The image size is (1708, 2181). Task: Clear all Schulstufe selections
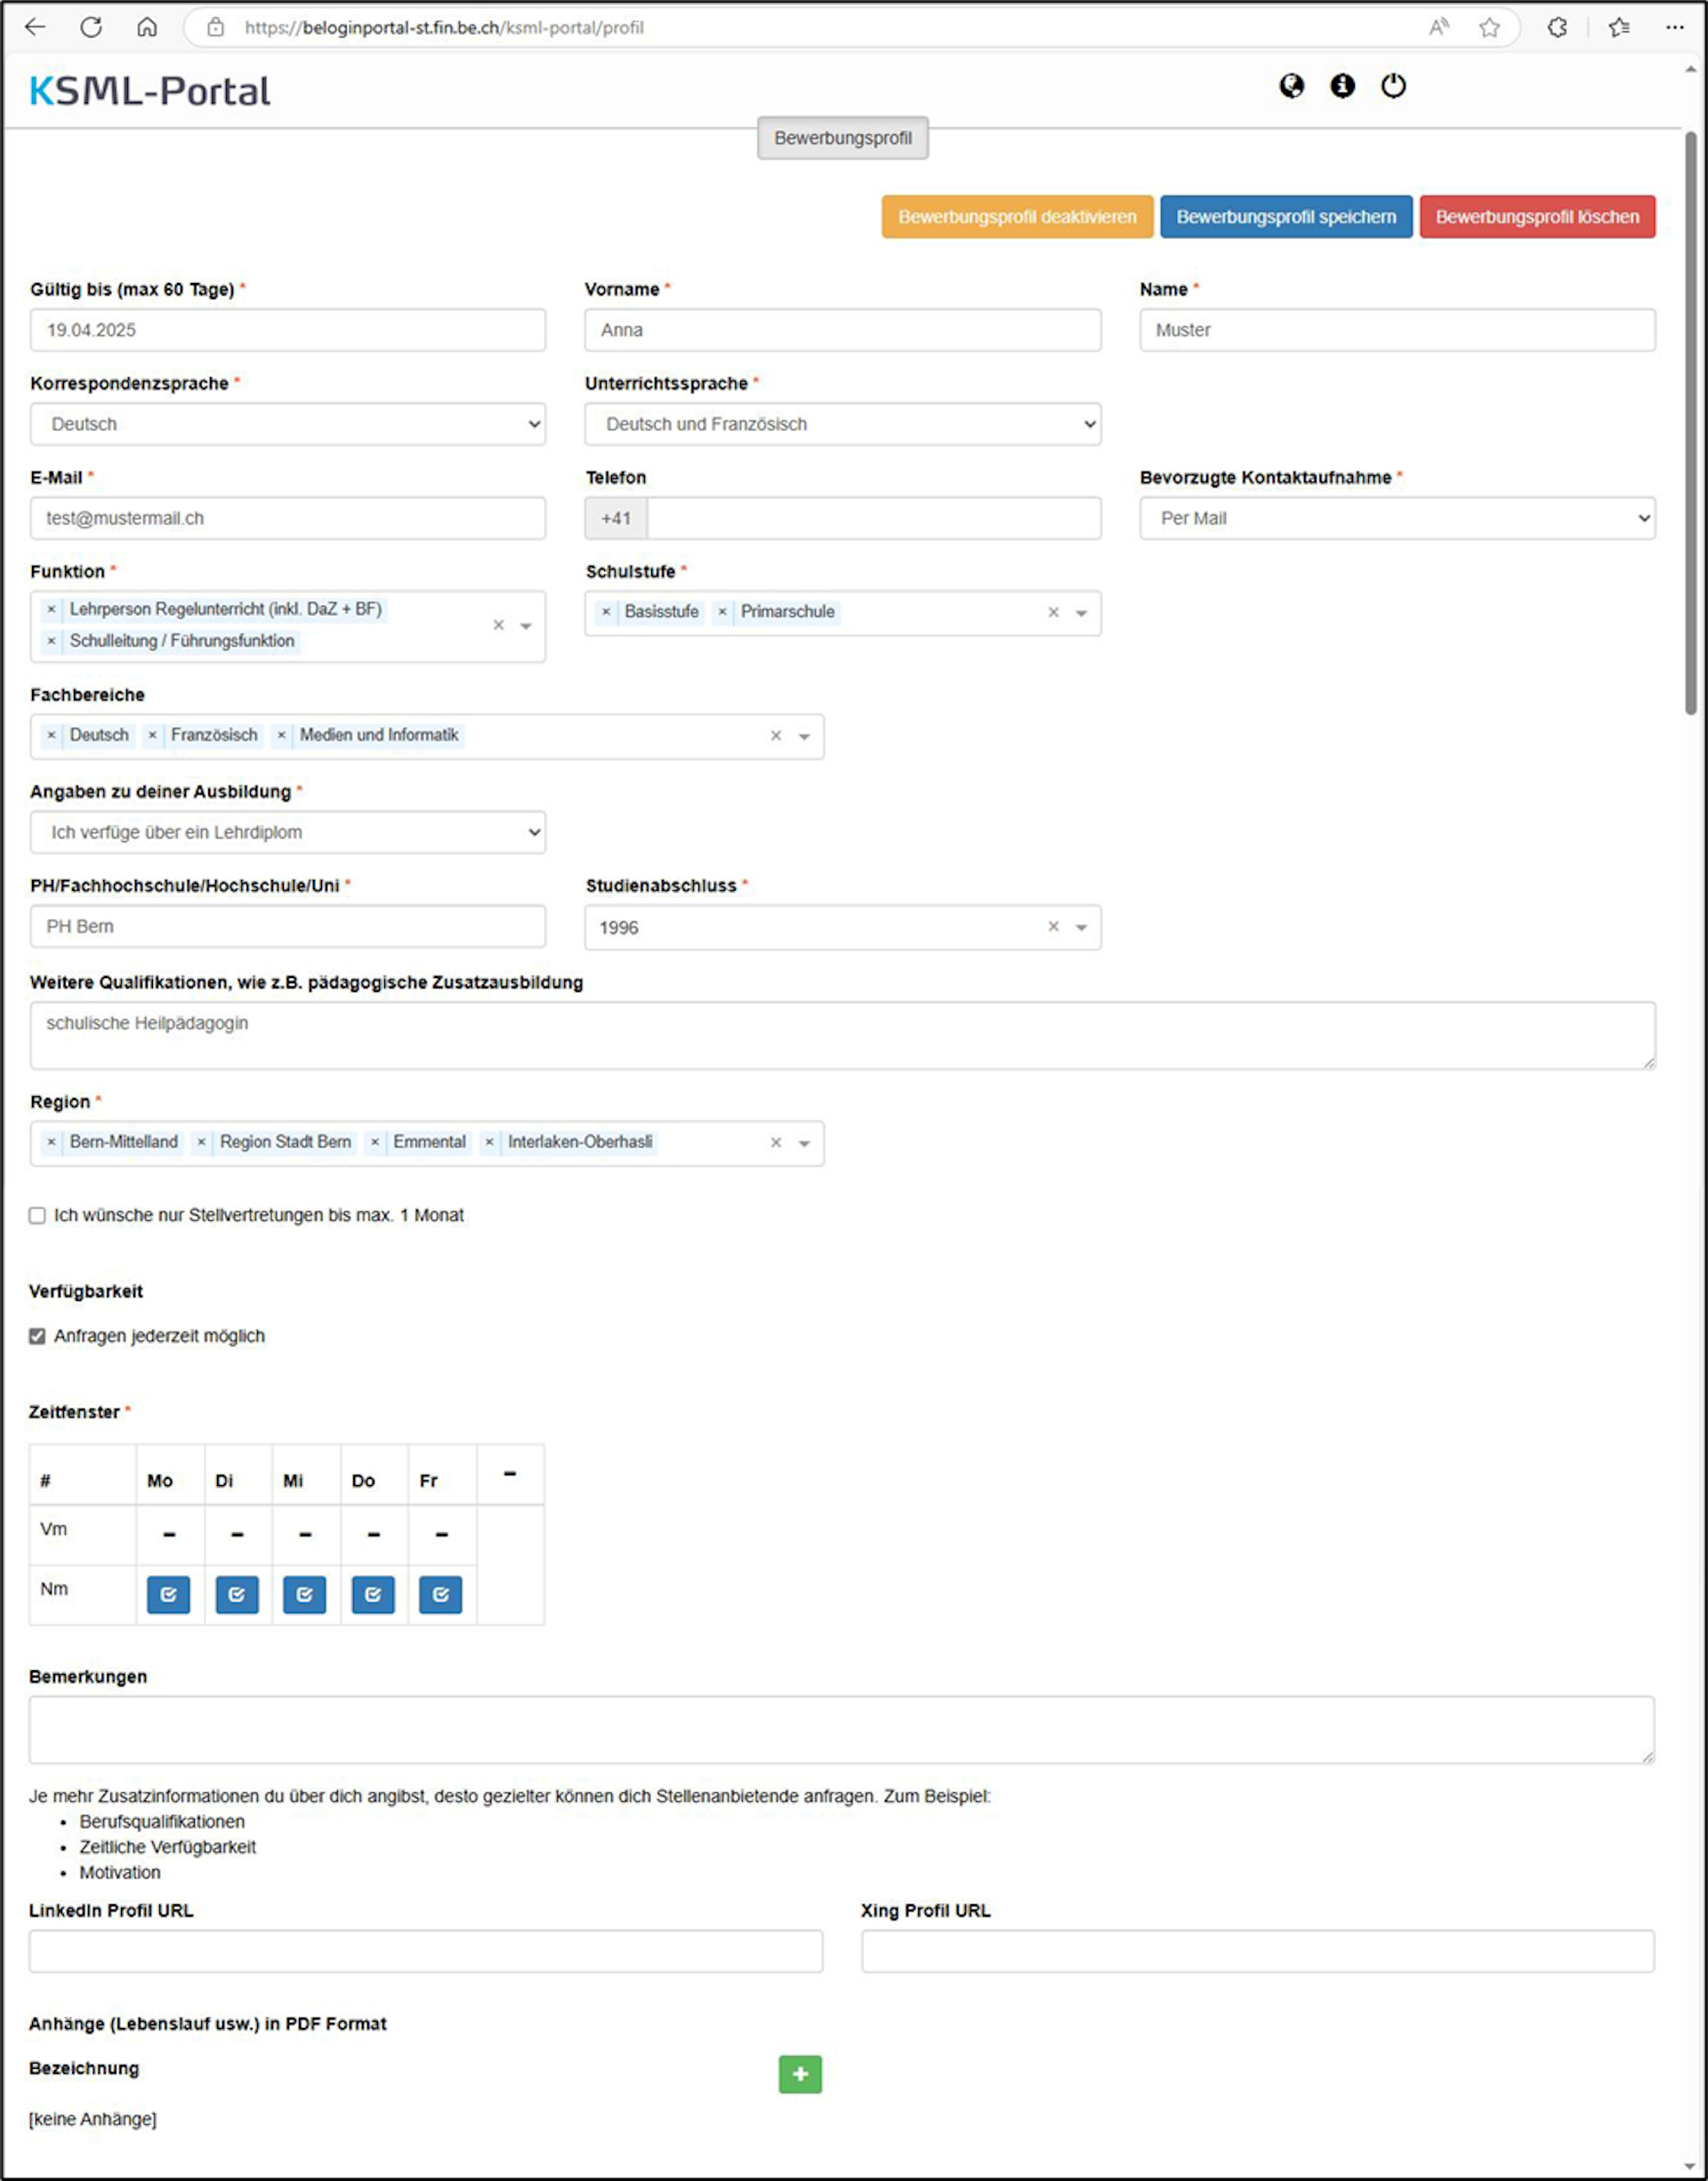coord(1053,612)
